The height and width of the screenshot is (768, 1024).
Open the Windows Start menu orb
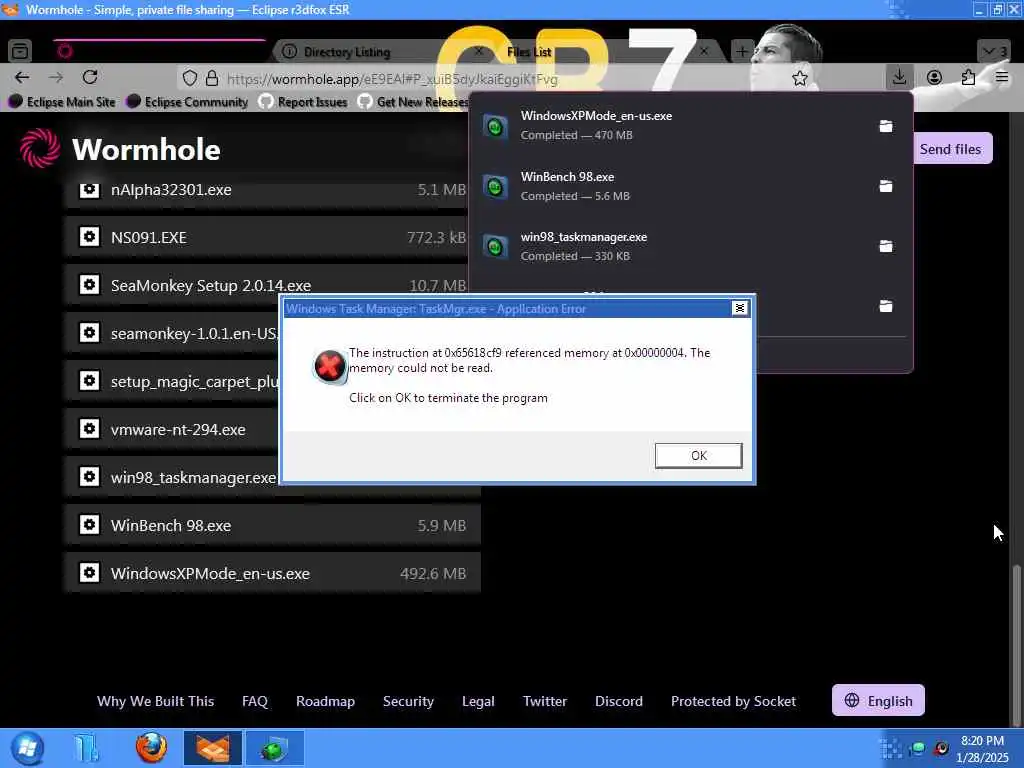coord(27,748)
